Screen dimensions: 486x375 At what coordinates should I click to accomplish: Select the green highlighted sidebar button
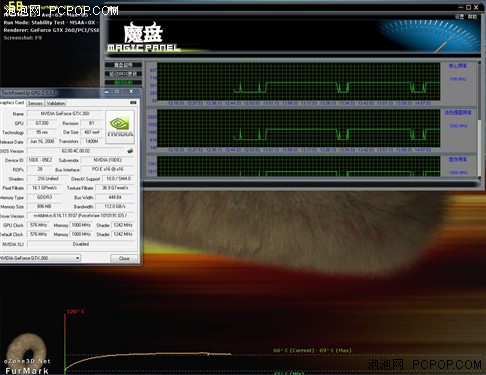(x=123, y=82)
